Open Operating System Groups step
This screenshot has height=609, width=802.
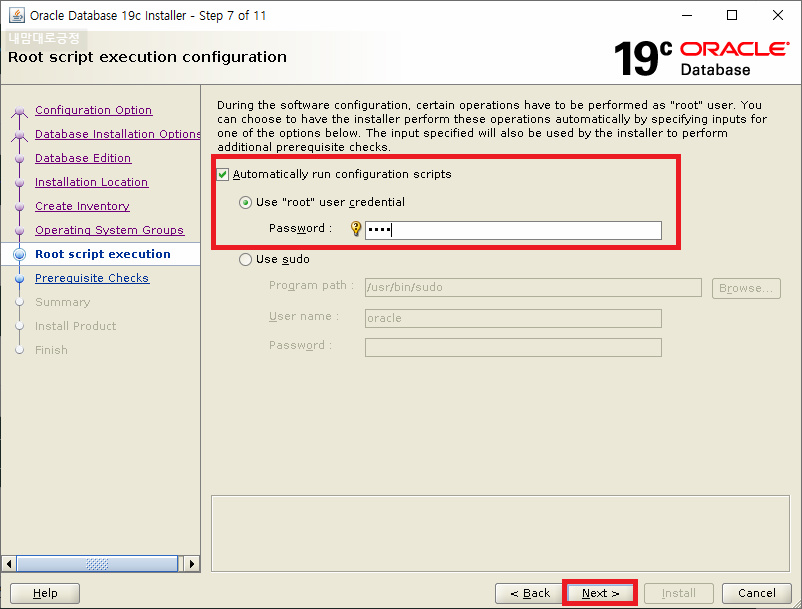[109, 230]
